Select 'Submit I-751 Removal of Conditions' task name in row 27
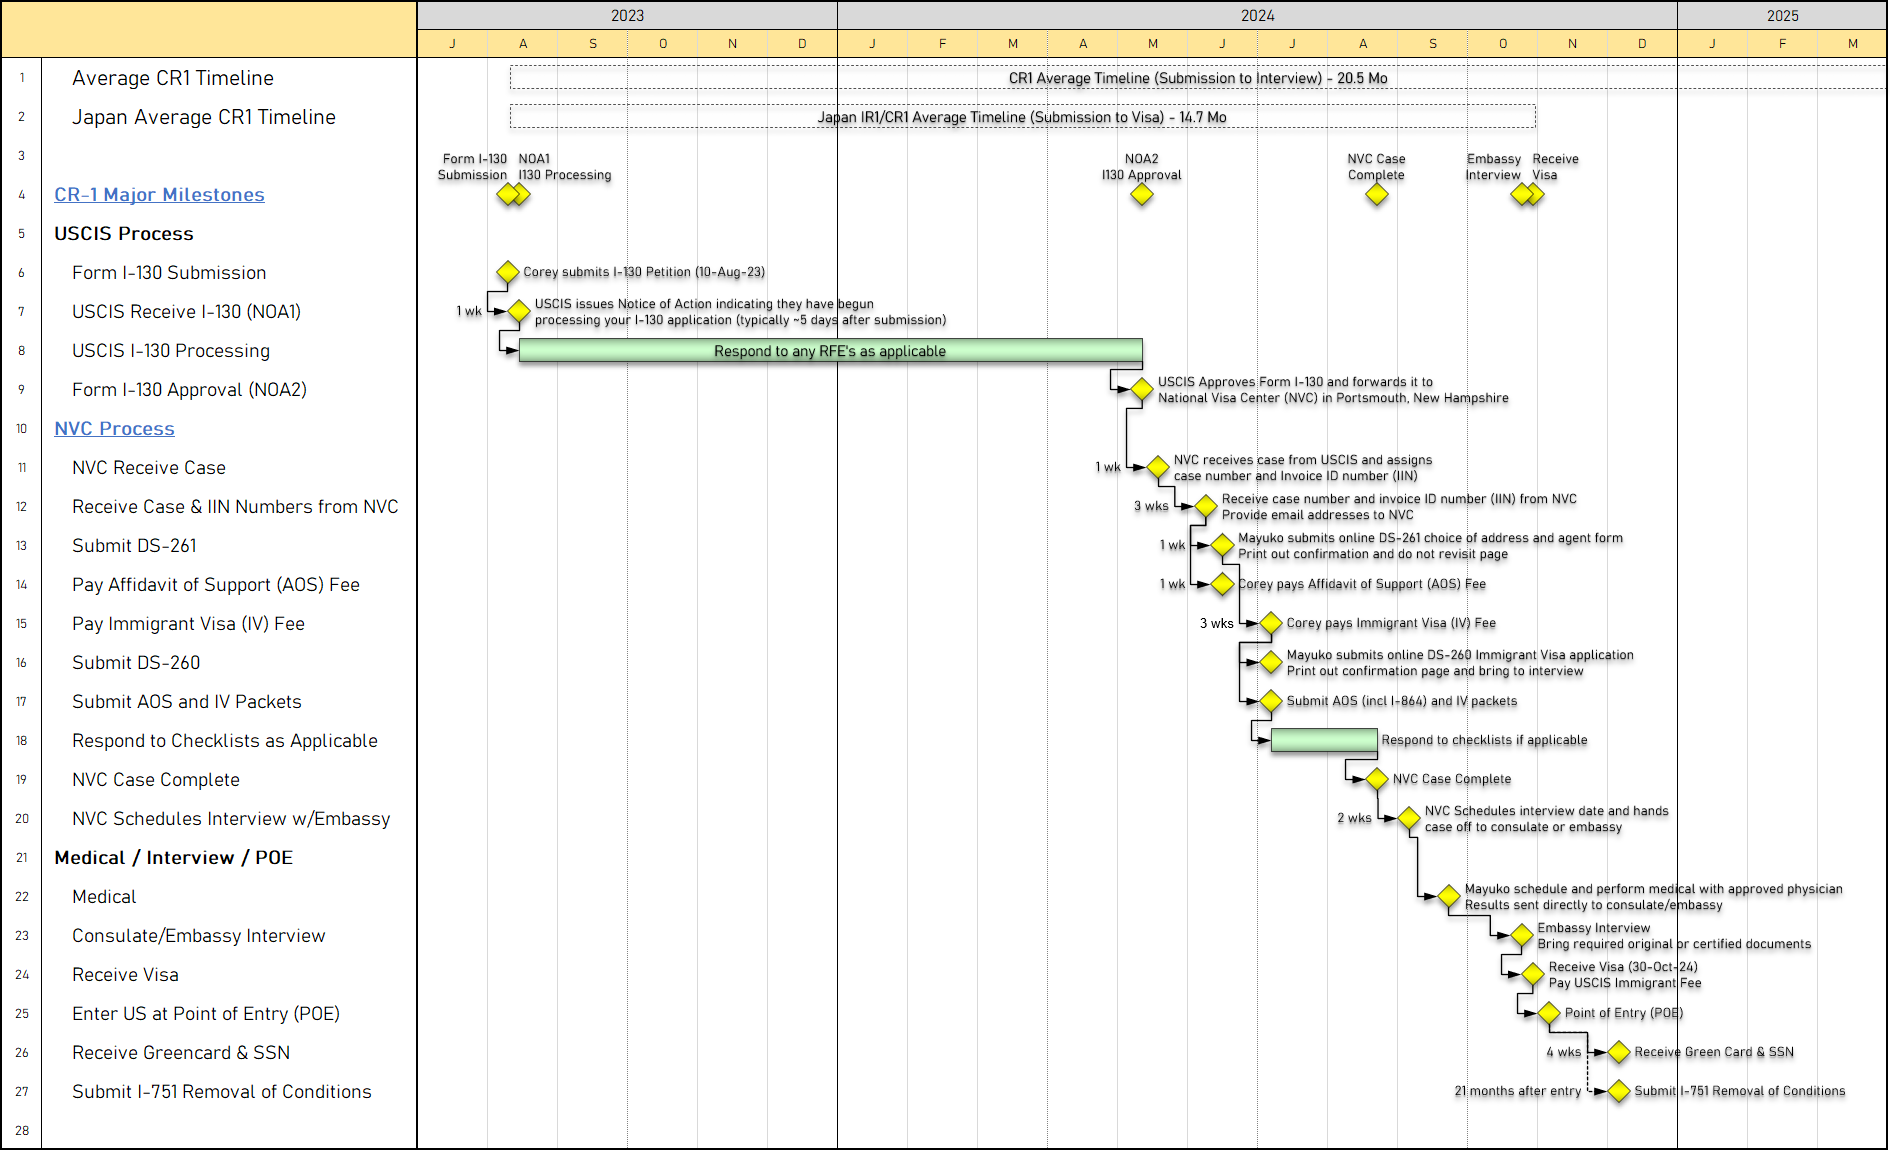 222,1092
